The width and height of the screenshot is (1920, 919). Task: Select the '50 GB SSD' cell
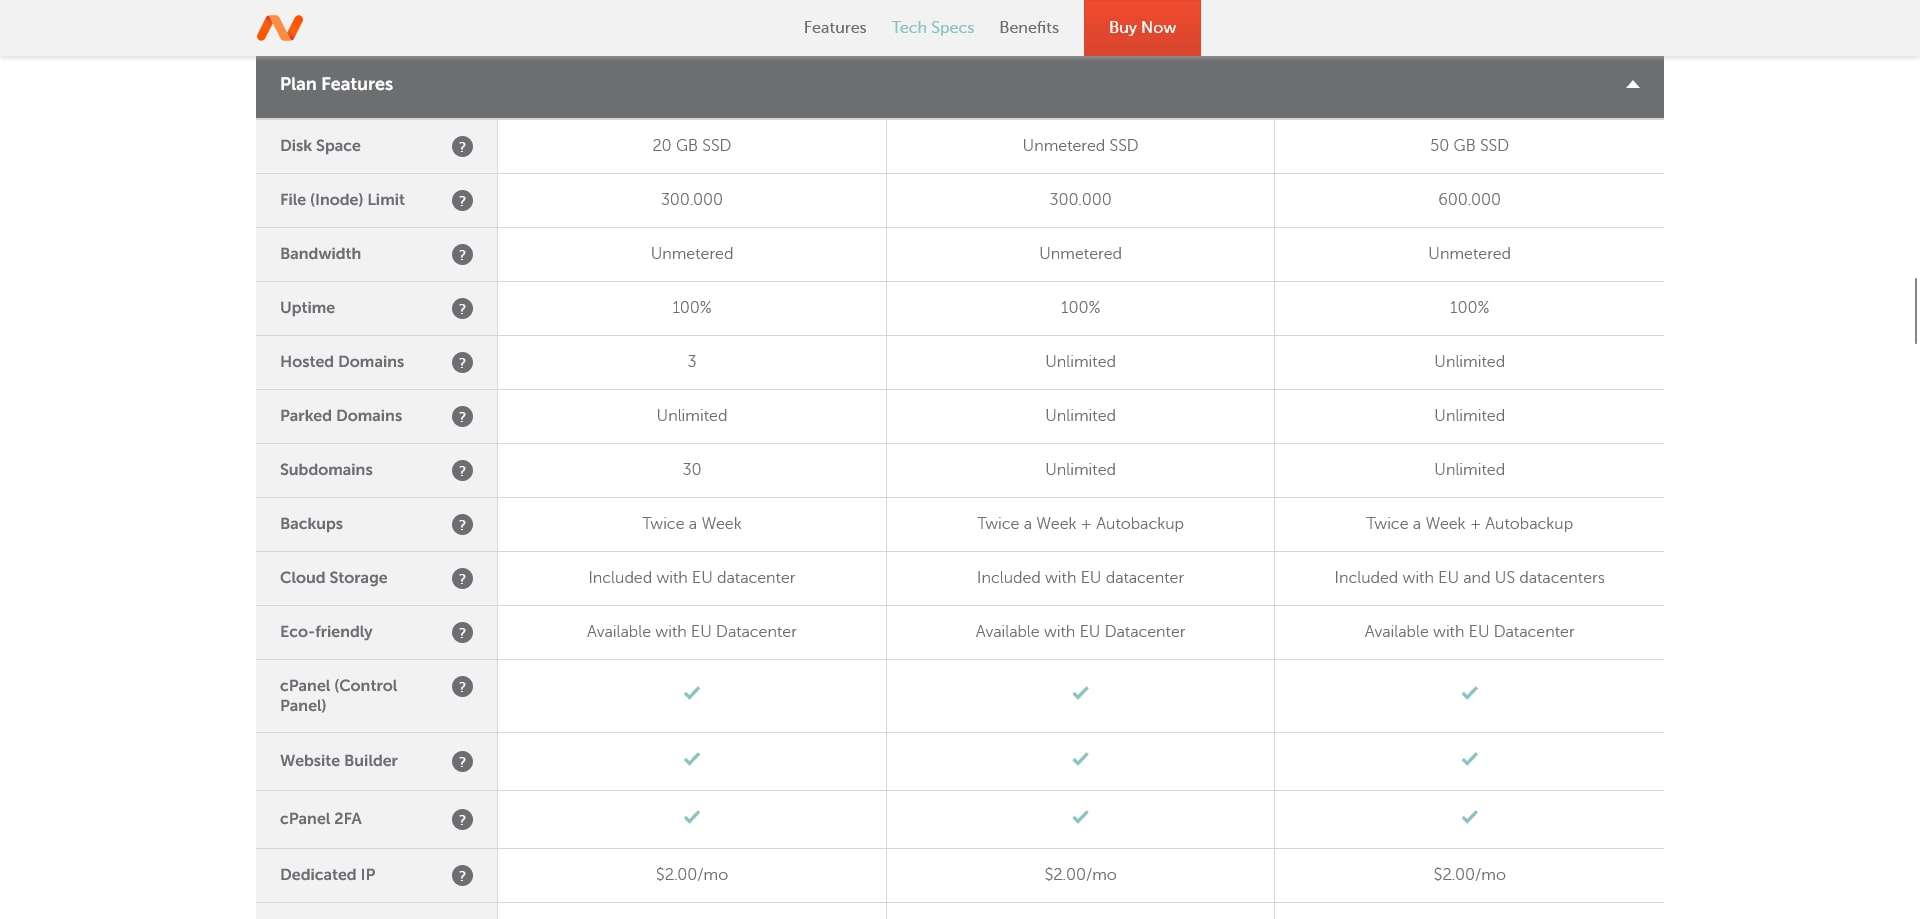1469,145
